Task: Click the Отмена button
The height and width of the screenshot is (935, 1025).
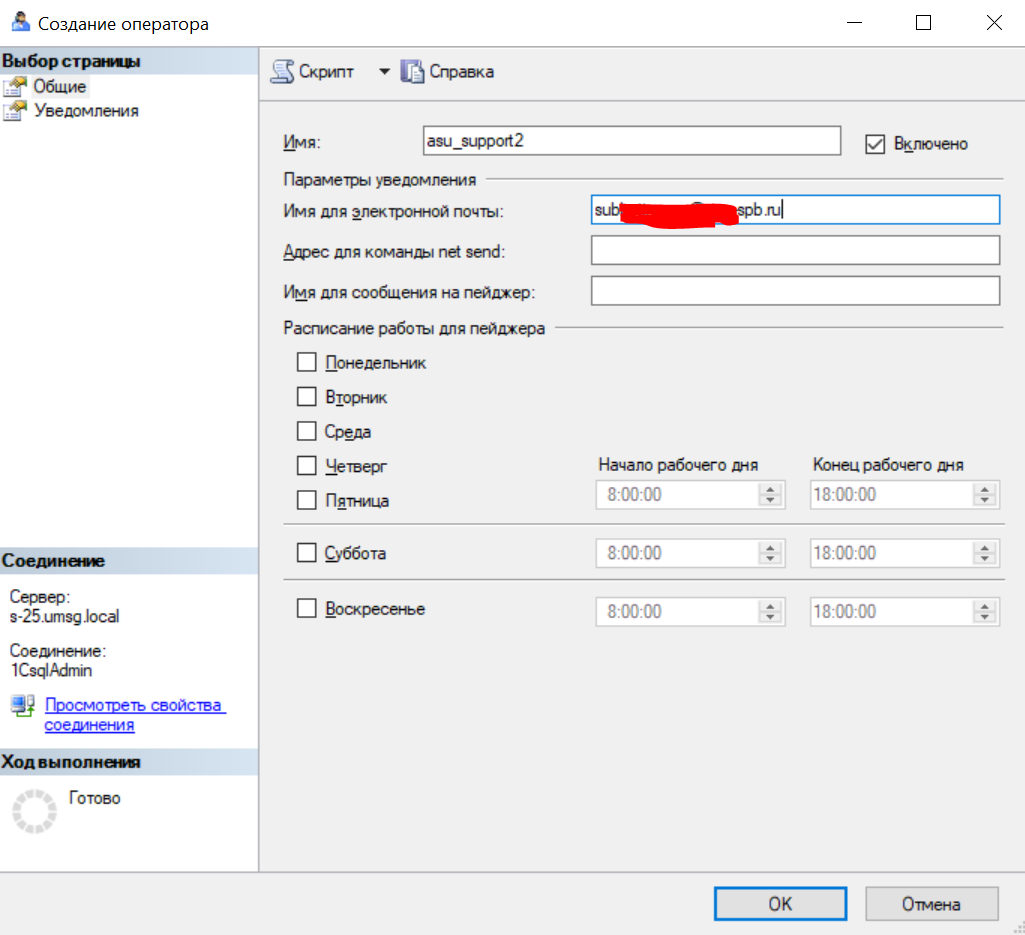Action: tap(931, 904)
